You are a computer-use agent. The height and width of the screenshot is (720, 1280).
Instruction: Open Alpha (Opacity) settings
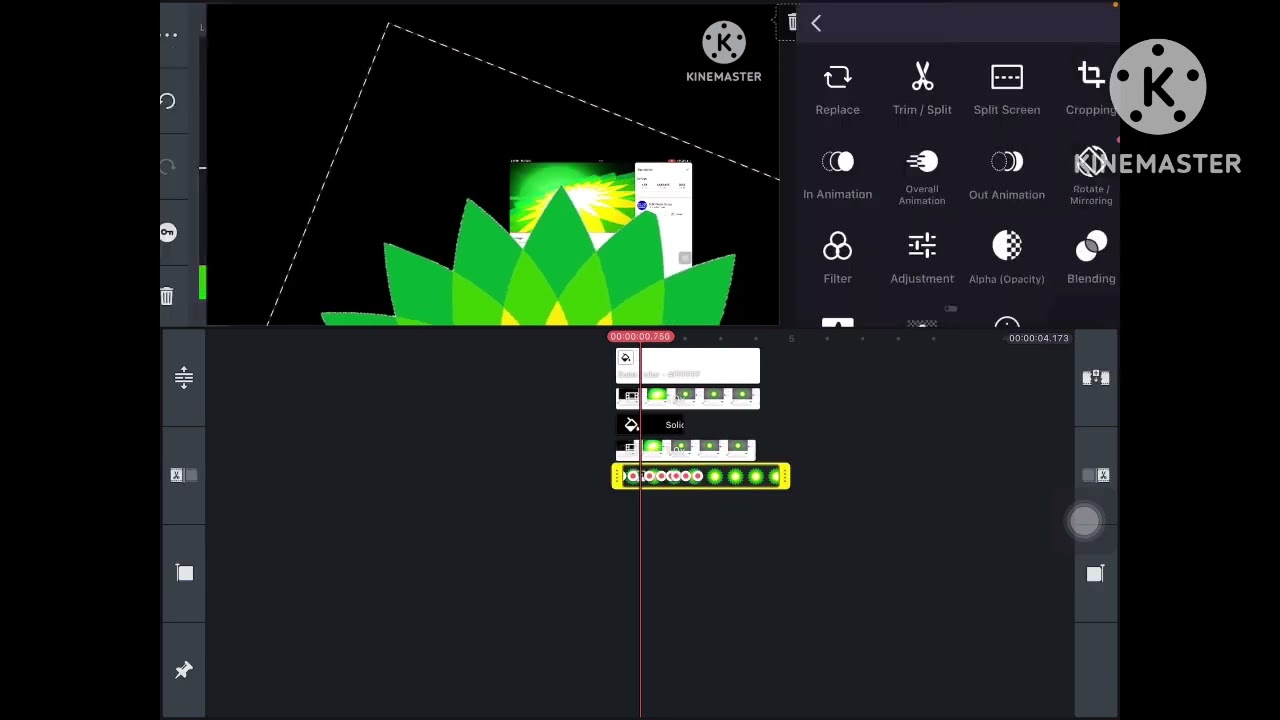pos(1007,258)
